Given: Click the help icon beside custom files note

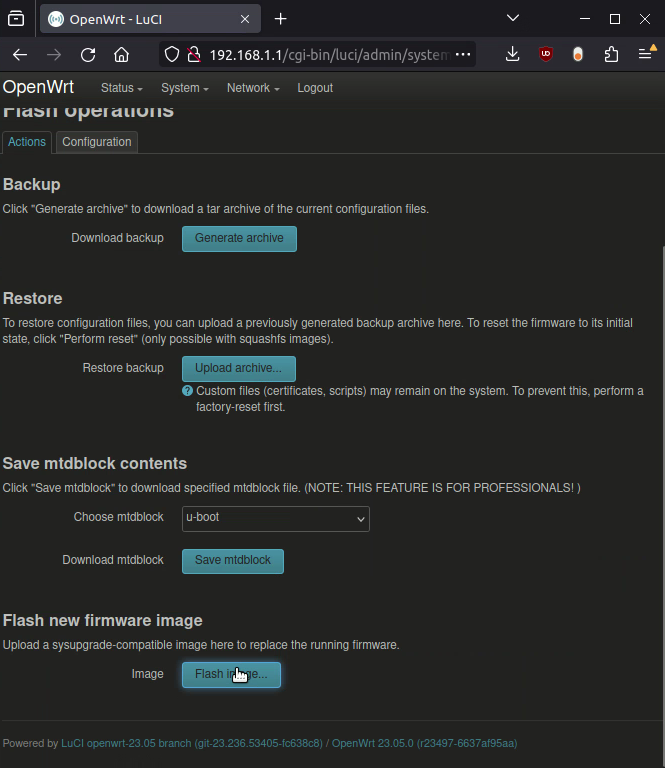Looking at the screenshot, I should tap(187, 391).
